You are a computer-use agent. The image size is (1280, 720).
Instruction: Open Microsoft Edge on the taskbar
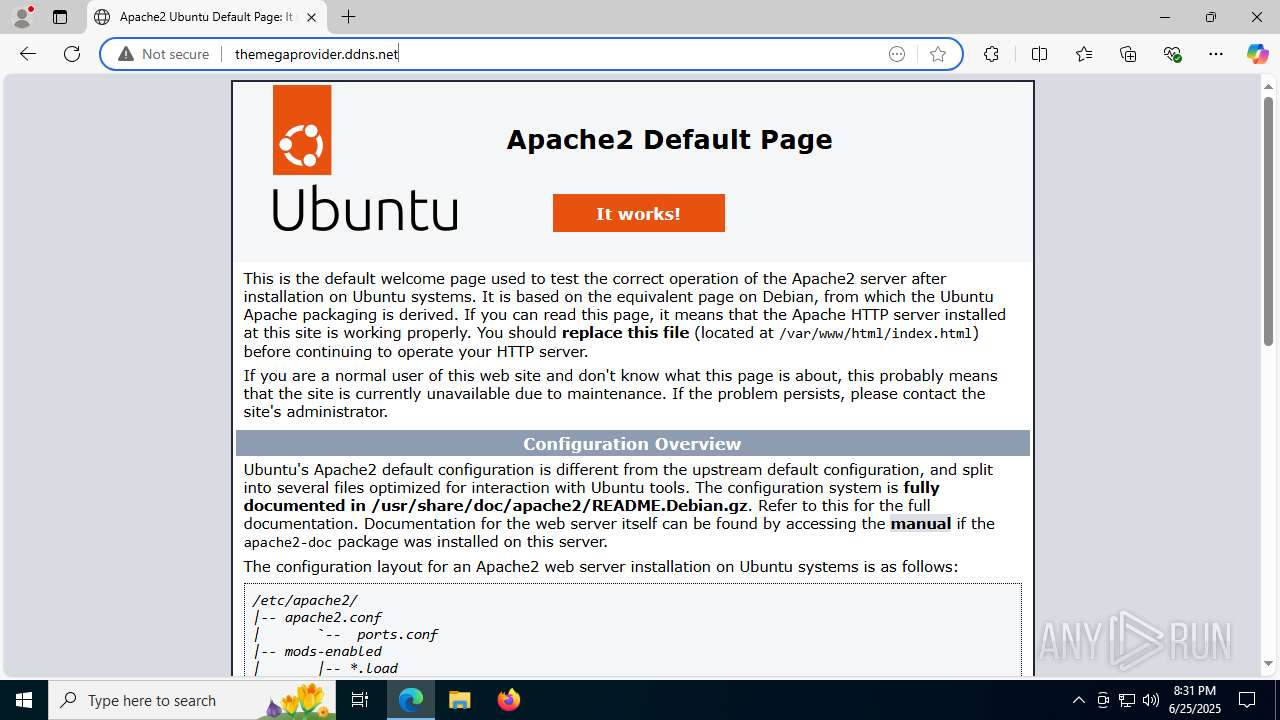(x=411, y=700)
